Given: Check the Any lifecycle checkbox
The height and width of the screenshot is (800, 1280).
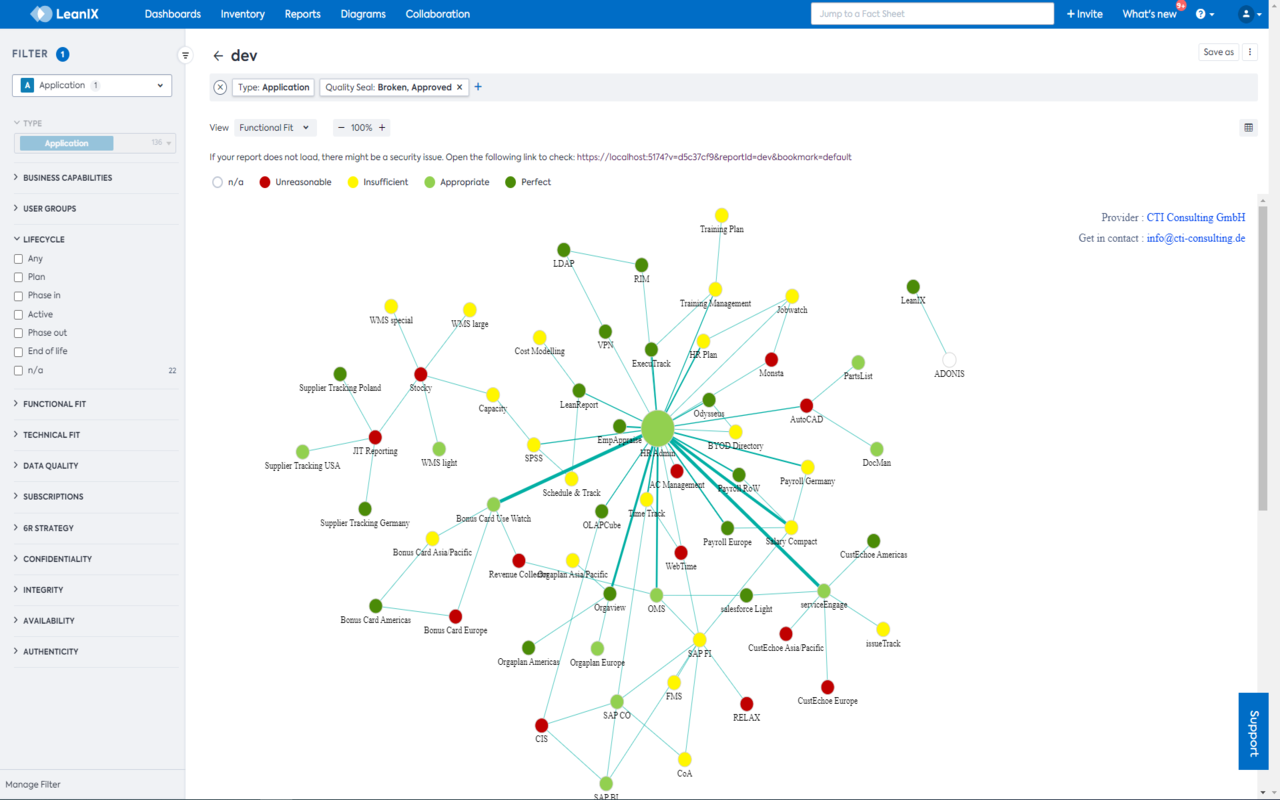Looking at the screenshot, I should point(18,259).
